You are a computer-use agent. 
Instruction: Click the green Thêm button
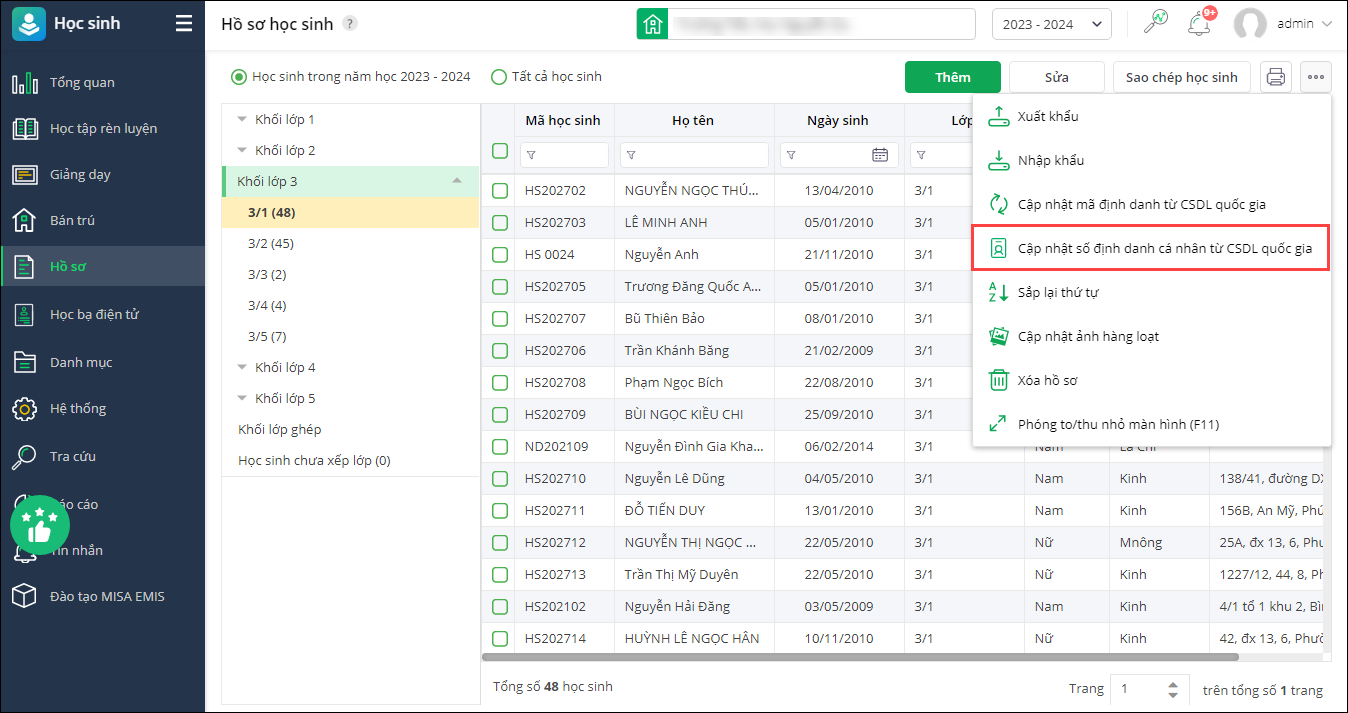point(953,77)
